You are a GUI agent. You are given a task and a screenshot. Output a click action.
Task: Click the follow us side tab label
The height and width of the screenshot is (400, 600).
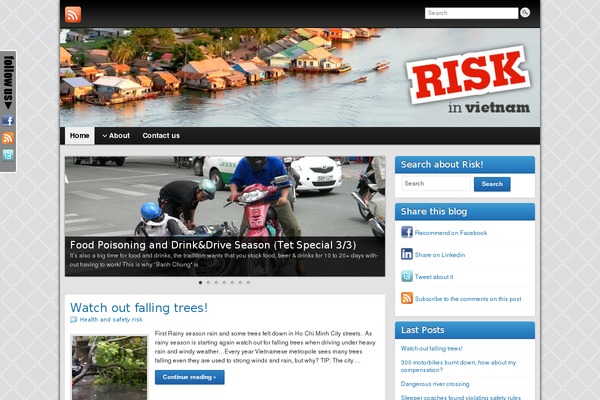[8, 82]
